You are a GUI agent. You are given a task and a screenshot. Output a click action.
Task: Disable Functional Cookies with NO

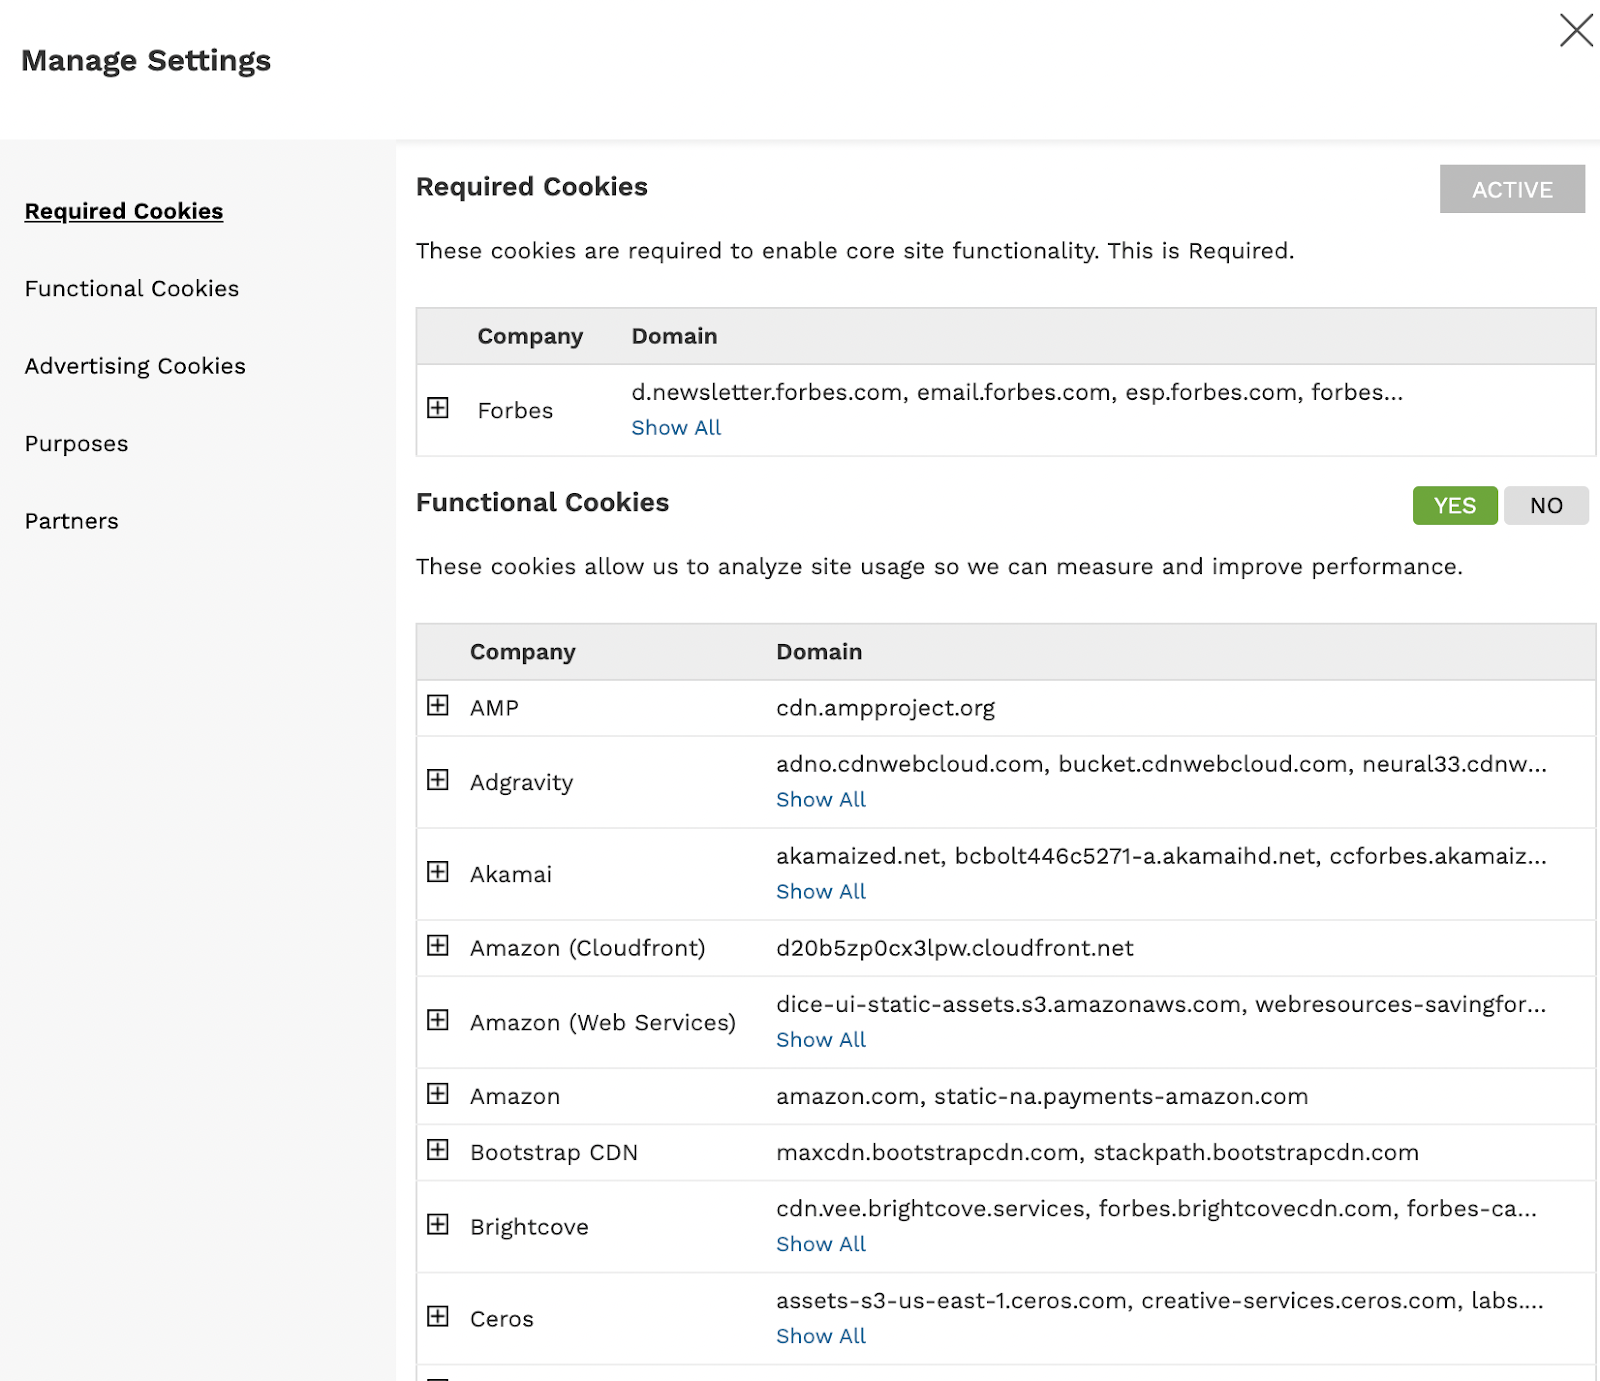(x=1545, y=506)
